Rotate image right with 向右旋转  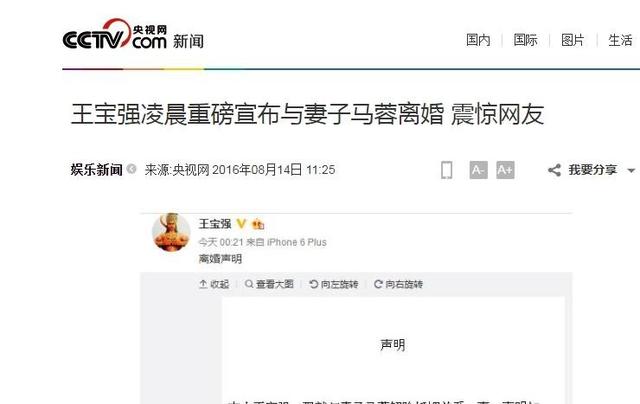point(398,284)
